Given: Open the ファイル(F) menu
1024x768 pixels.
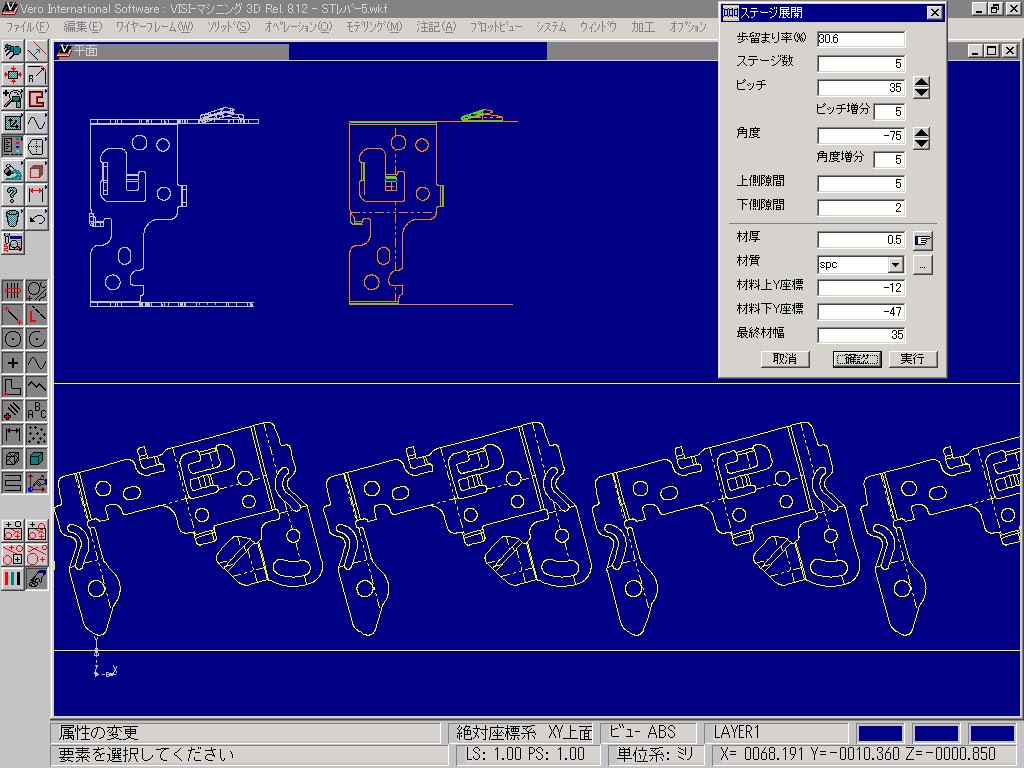Looking at the screenshot, I should (27, 27).
